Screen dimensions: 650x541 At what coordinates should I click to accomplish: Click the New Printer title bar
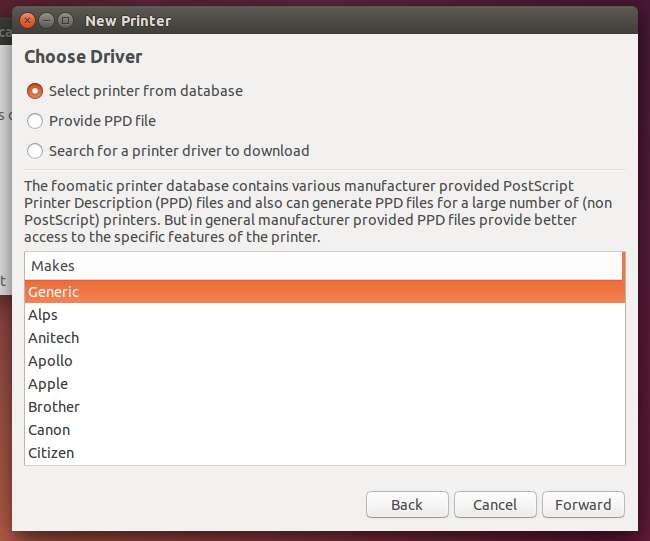click(x=350, y=20)
